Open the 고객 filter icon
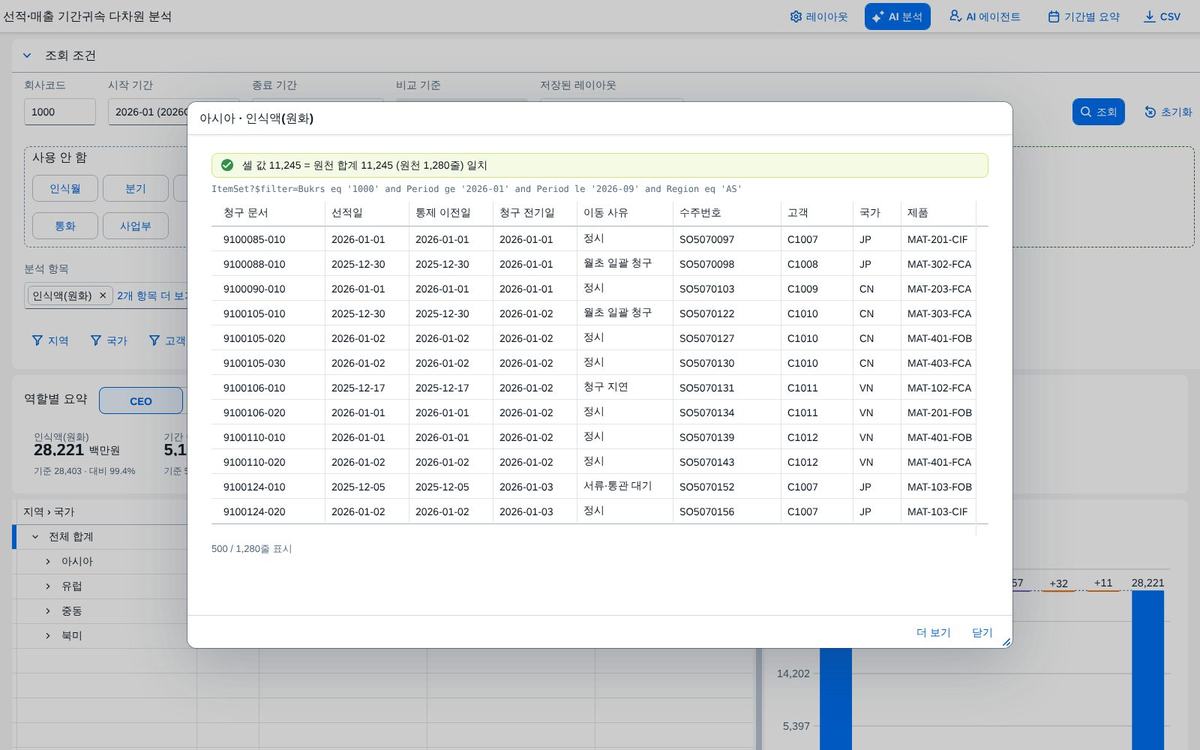1200x750 pixels. click(x=155, y=341)
